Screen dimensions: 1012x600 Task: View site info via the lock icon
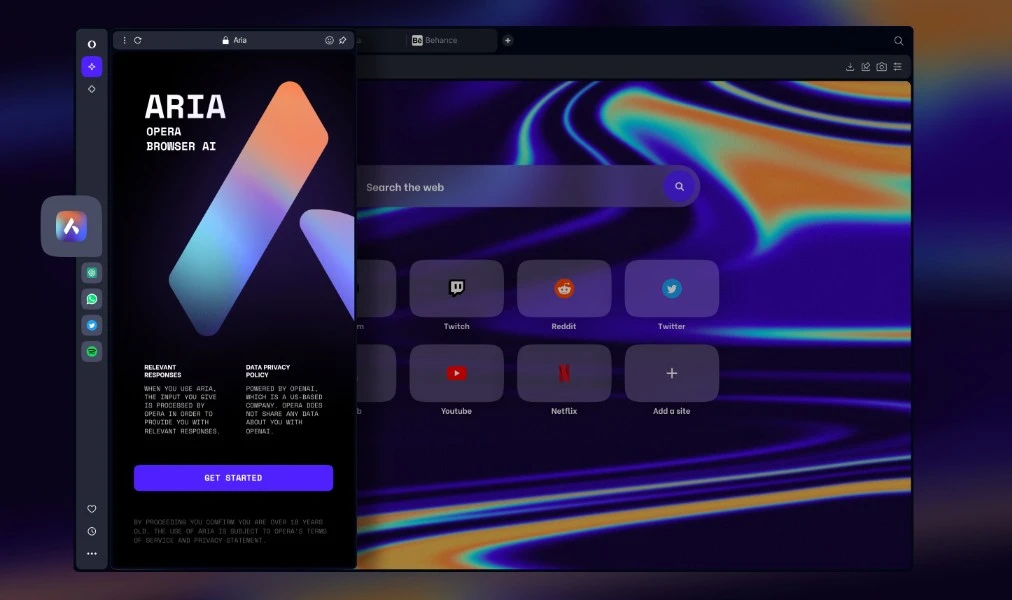224,40
